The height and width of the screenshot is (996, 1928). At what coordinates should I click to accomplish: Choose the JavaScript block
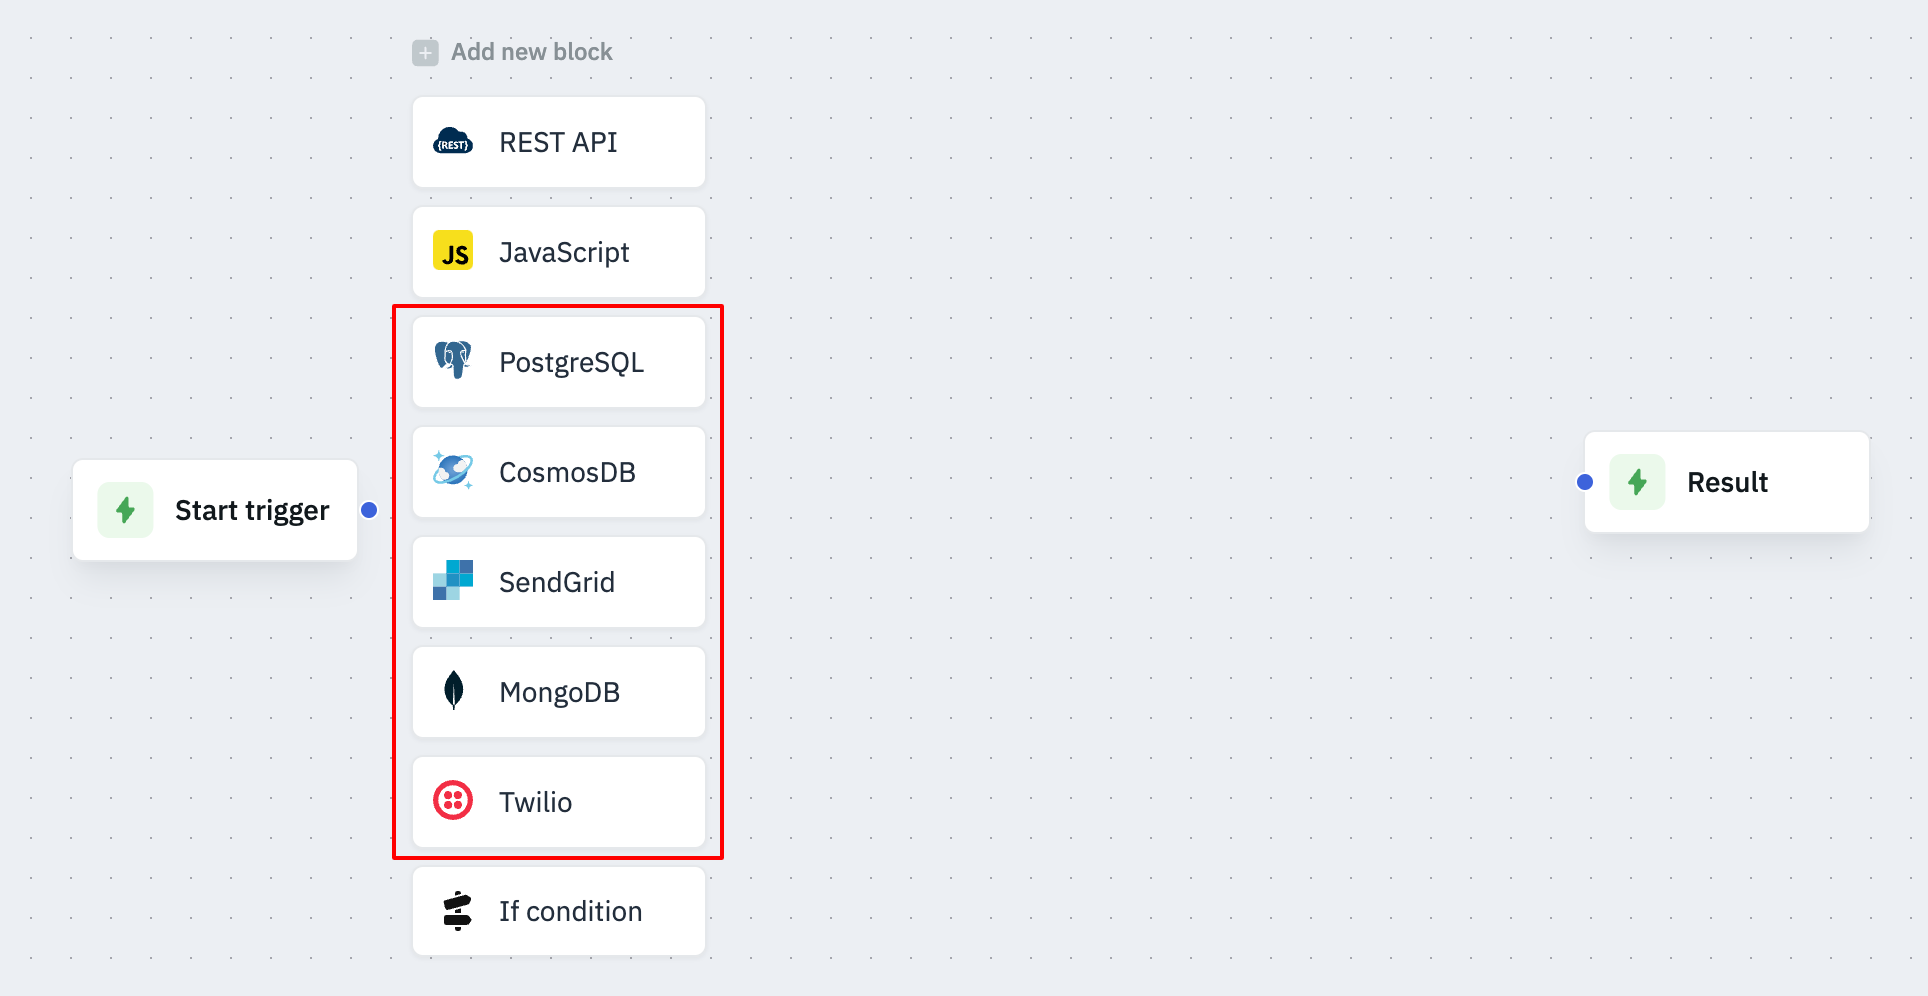pyautogui.click(x=564, y=253)
